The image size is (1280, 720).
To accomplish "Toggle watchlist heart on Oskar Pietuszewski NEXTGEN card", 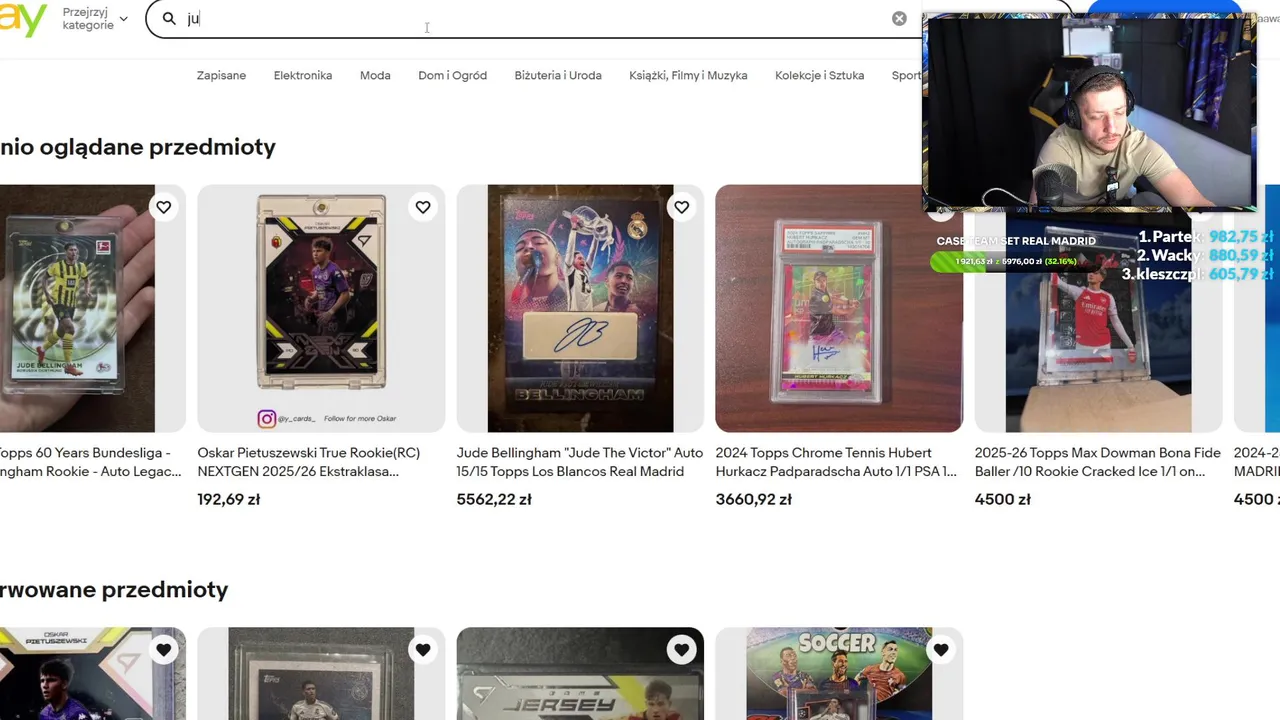I will 423,207.
